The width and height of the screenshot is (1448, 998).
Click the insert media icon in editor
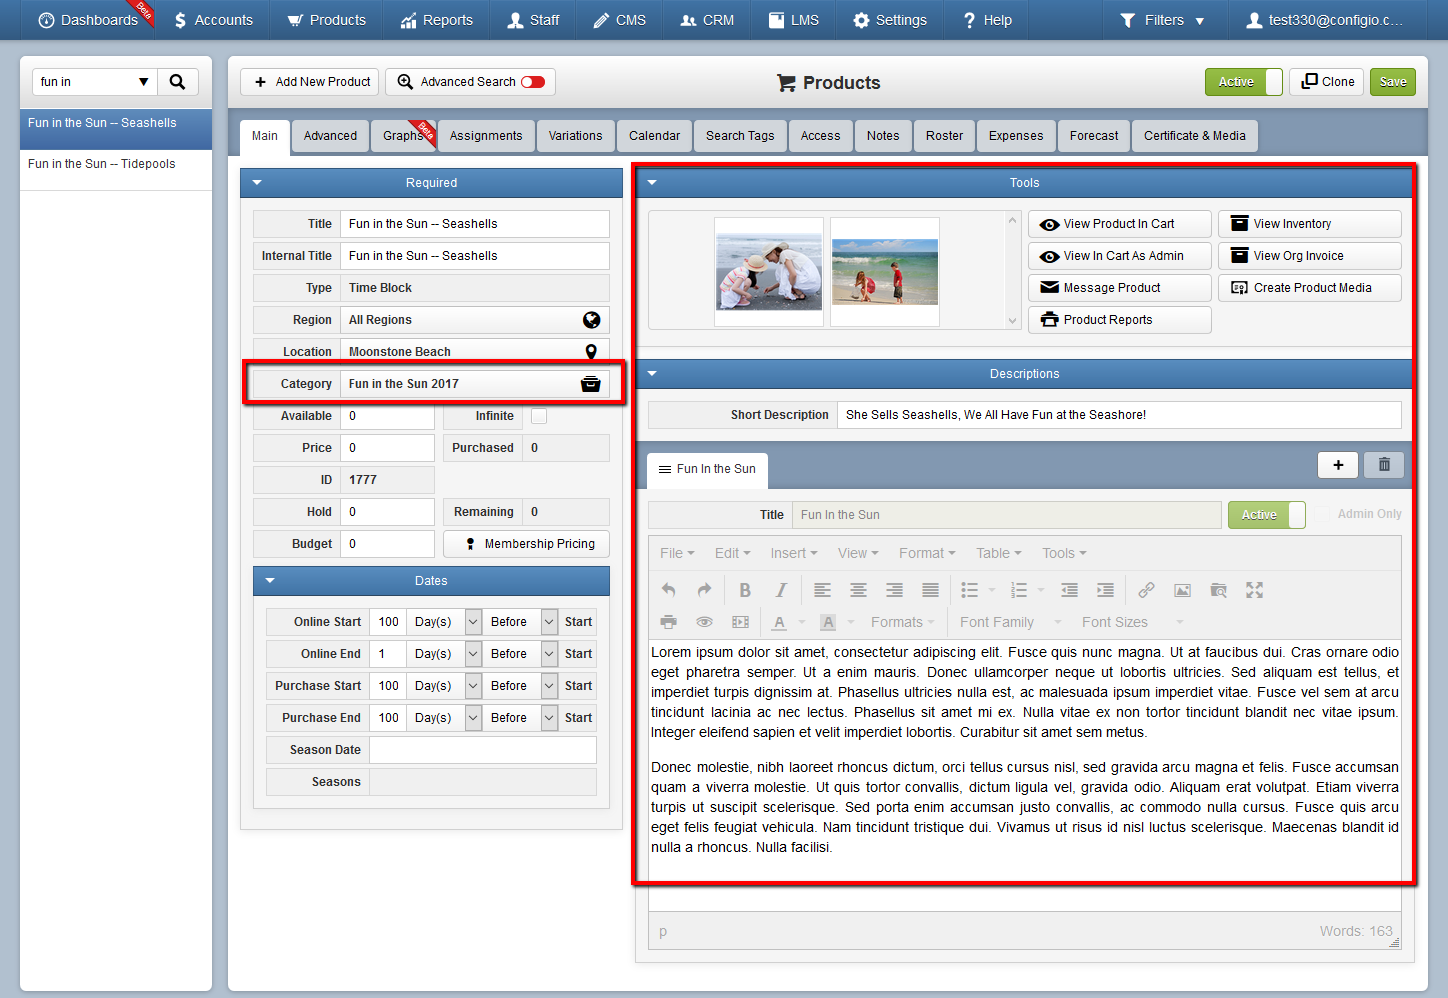point(740,622)
